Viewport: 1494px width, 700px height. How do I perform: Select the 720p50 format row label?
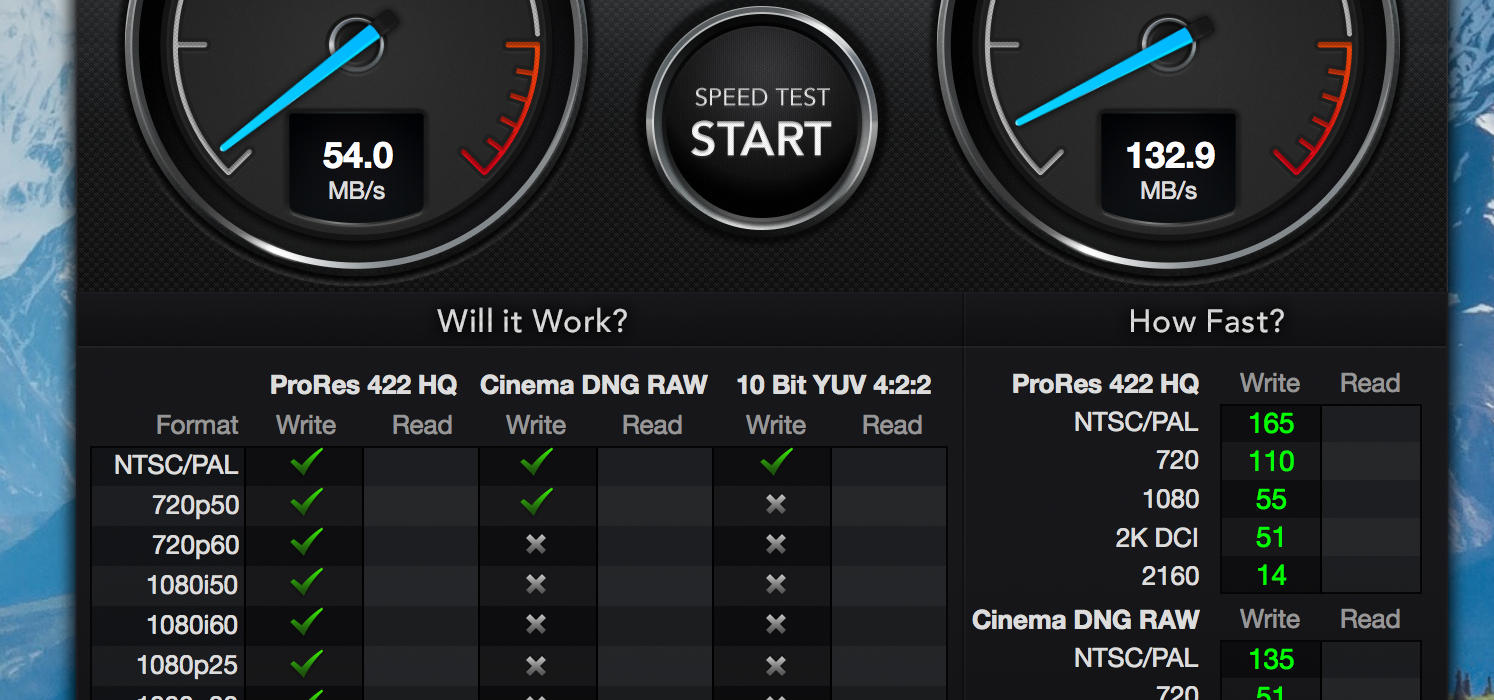[196, 505]
